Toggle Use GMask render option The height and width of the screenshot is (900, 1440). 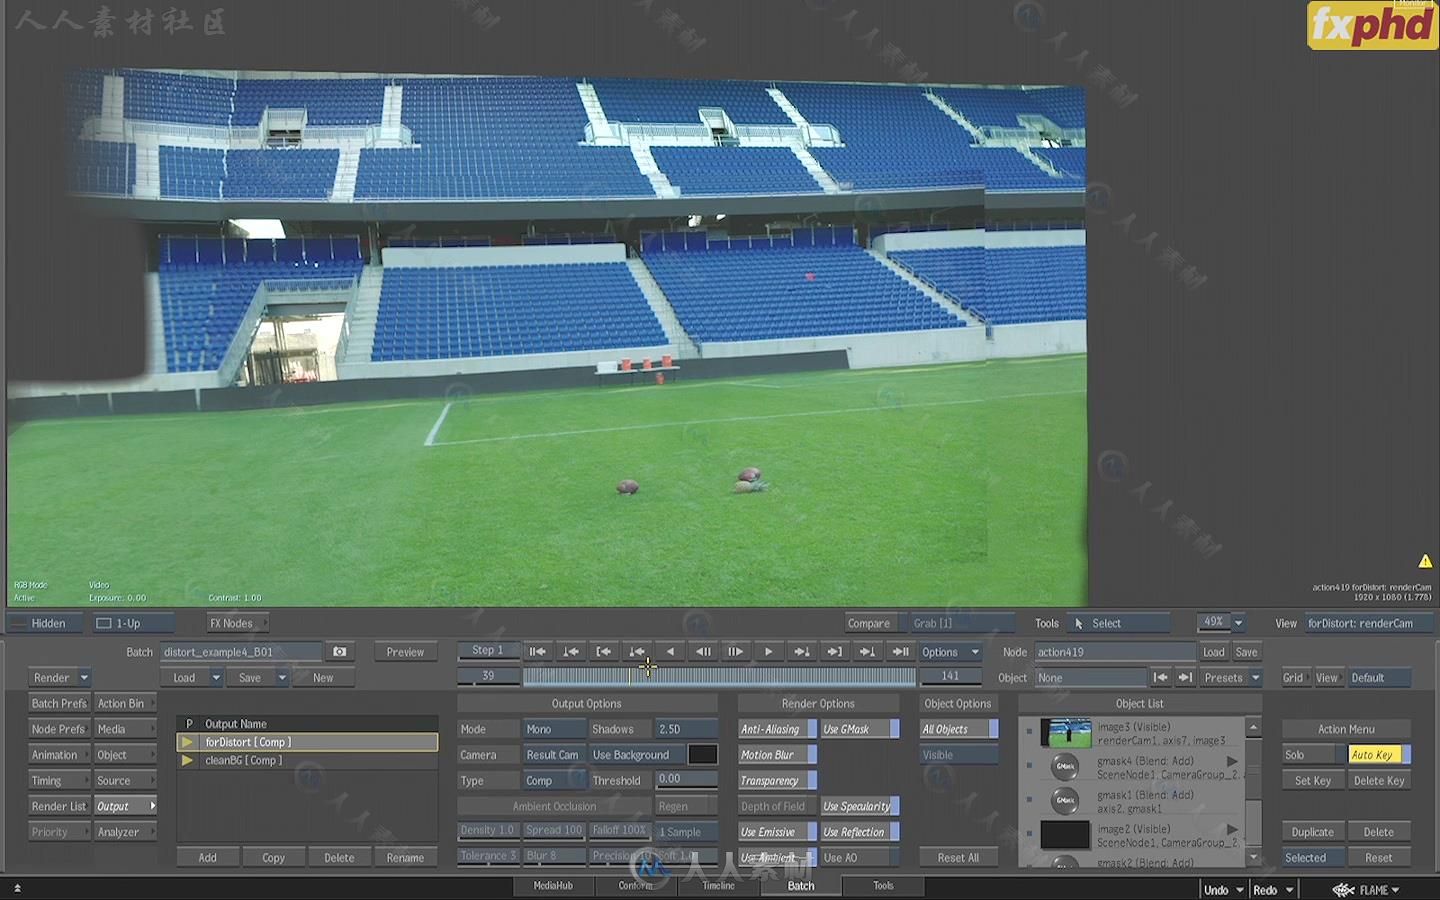tap(860, 729)
